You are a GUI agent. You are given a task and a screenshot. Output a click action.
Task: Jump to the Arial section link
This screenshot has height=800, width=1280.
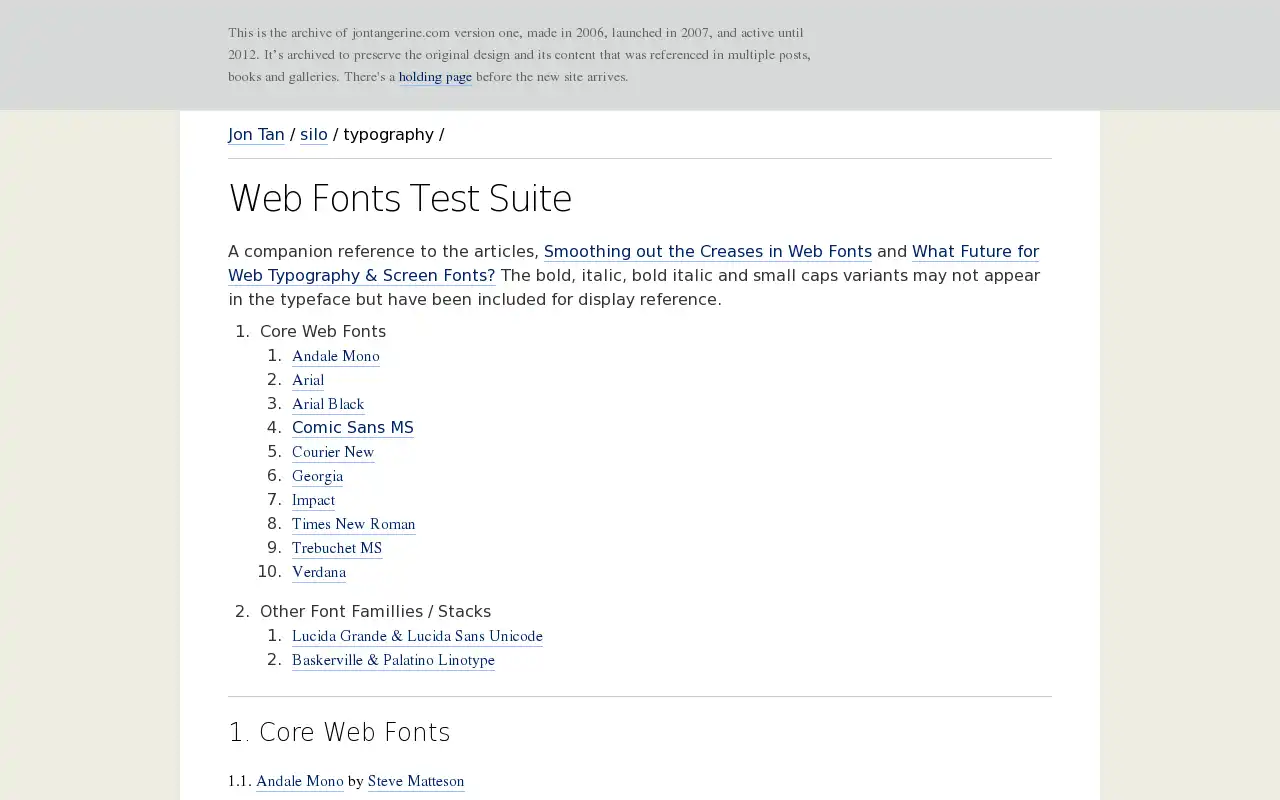(x=308, y=380)
